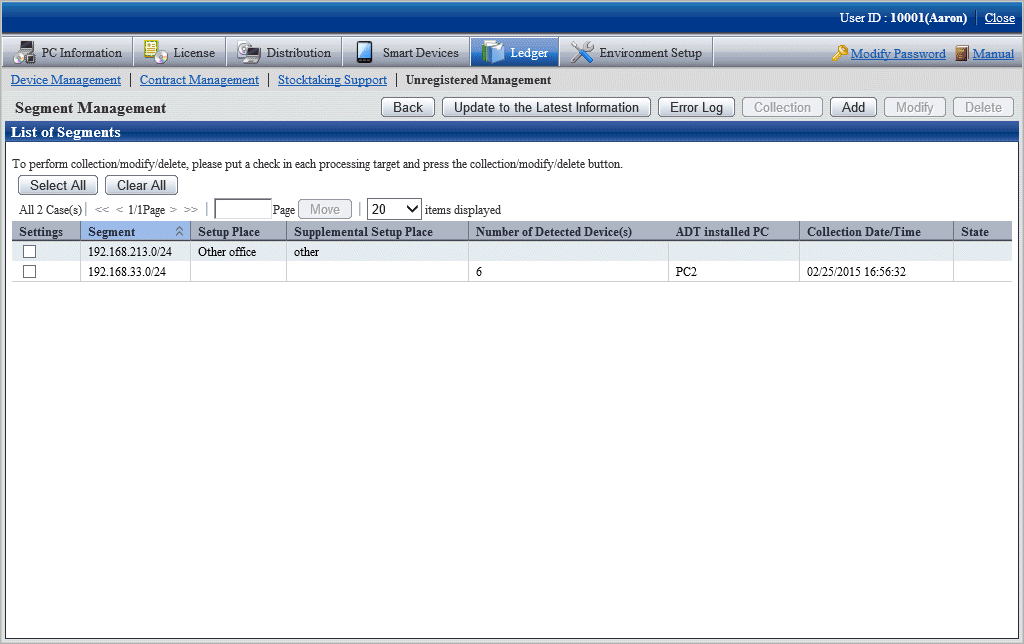
Task: Switch to Stocktaking Support section
Action: pyautogui.click(x=332, y=80)
